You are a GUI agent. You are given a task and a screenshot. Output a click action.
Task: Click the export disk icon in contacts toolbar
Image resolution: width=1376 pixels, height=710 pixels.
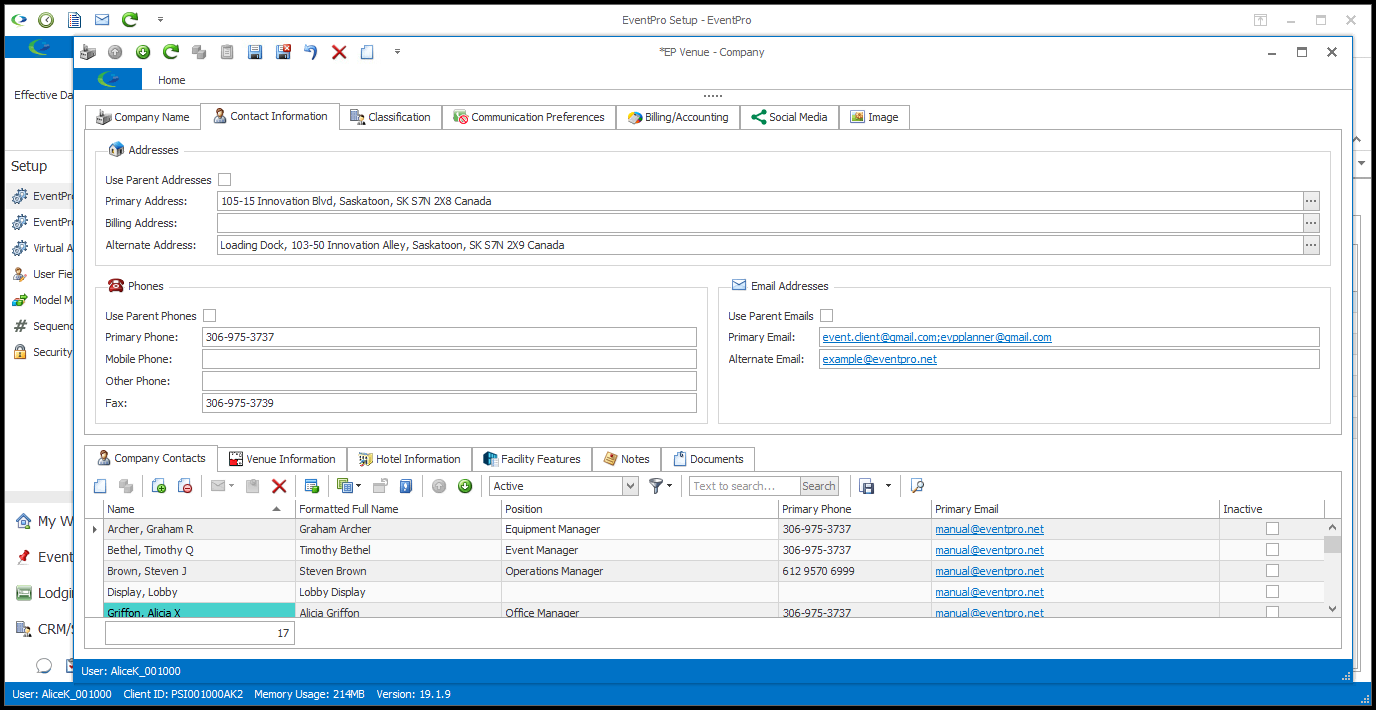tap(867, 486)
